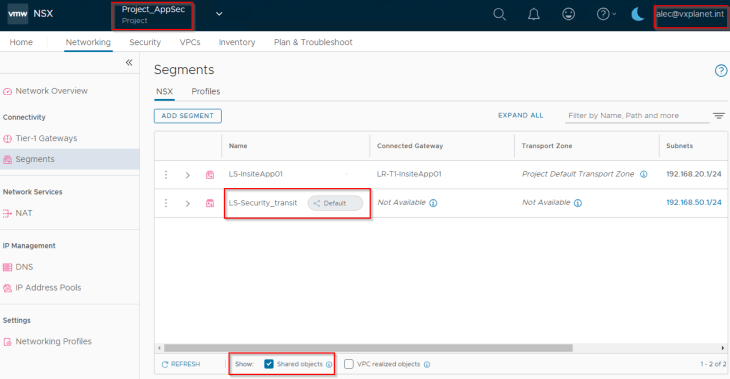Select Segments in the sidebar
The height and width of the screenshot is (379, 730).
[70, 159]
